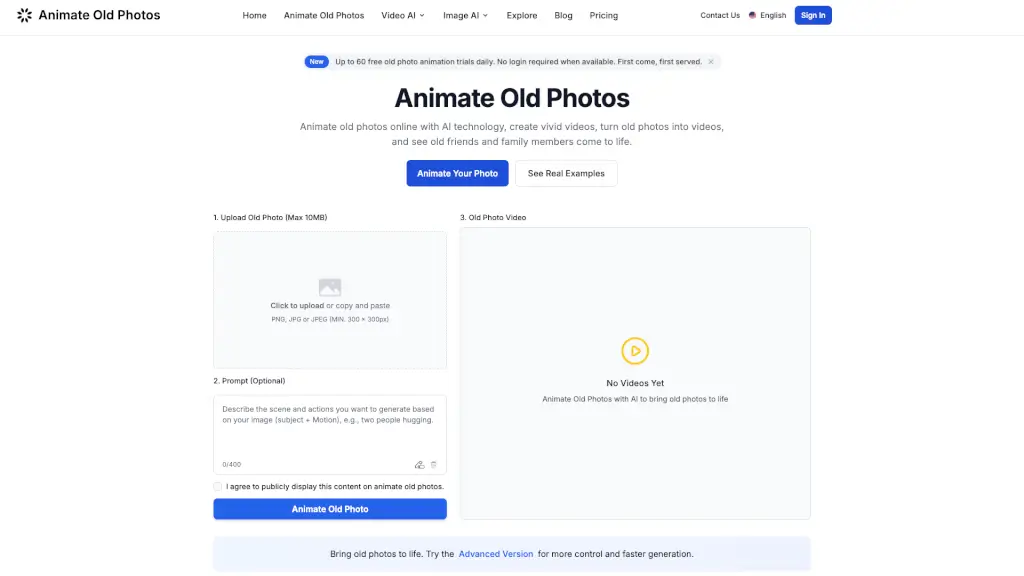The image size is (1024, 576).
Task: Enable the public display agreement checkbox
Action: pyautogui.click(x=217, y=486)
